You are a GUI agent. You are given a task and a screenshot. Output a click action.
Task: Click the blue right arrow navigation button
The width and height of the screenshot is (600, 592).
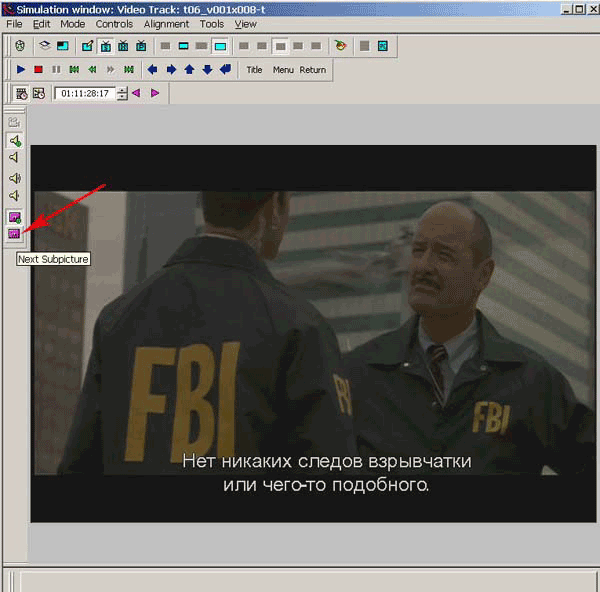coord(171,70)
